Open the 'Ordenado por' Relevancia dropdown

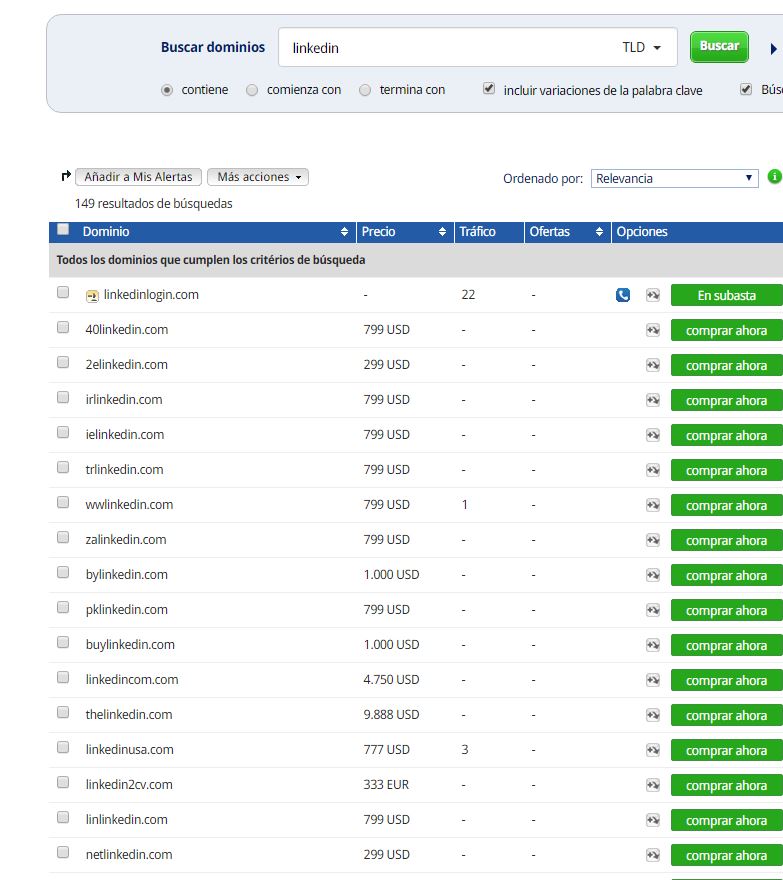pyautogui.click(x=674, y=178)
